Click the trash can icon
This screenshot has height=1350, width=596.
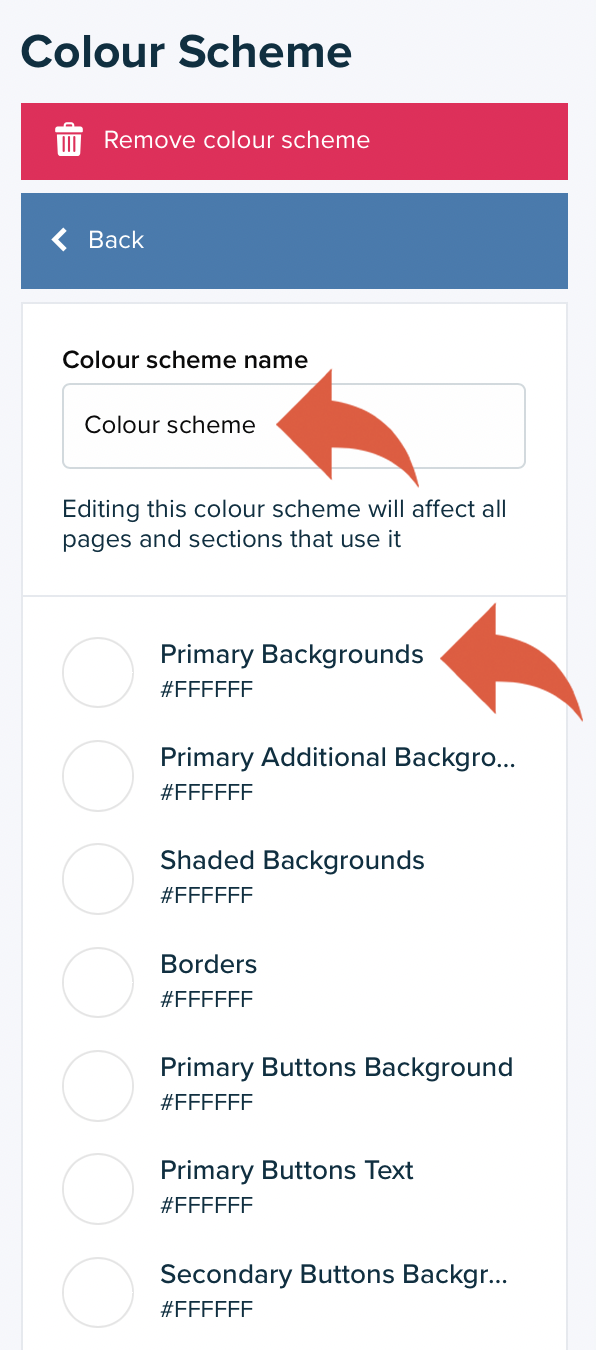69,140
